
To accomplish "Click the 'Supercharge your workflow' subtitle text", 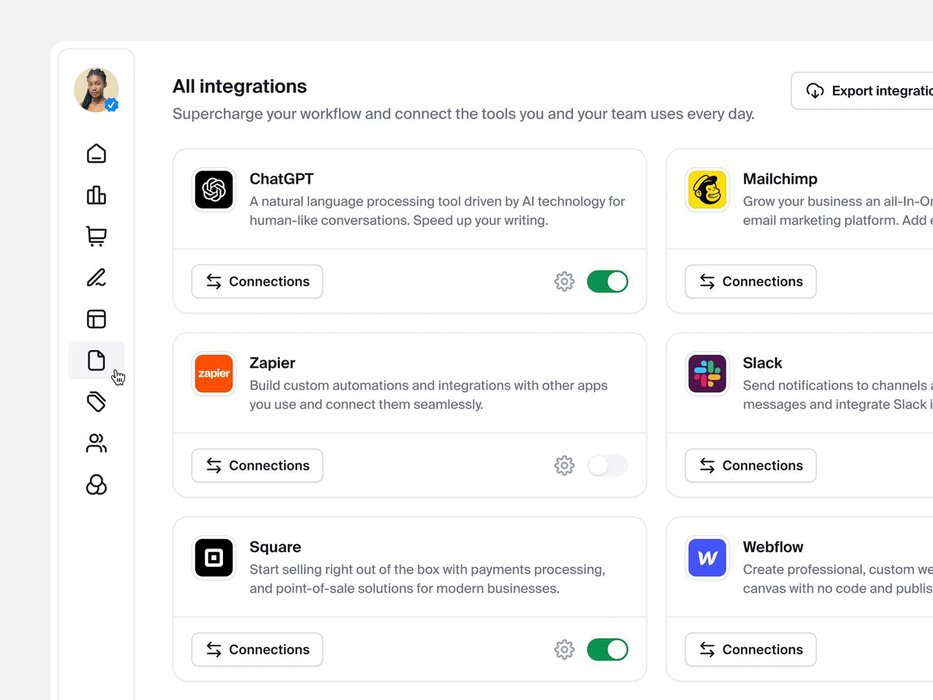I will pyautogui.click(x=464, y=114).
